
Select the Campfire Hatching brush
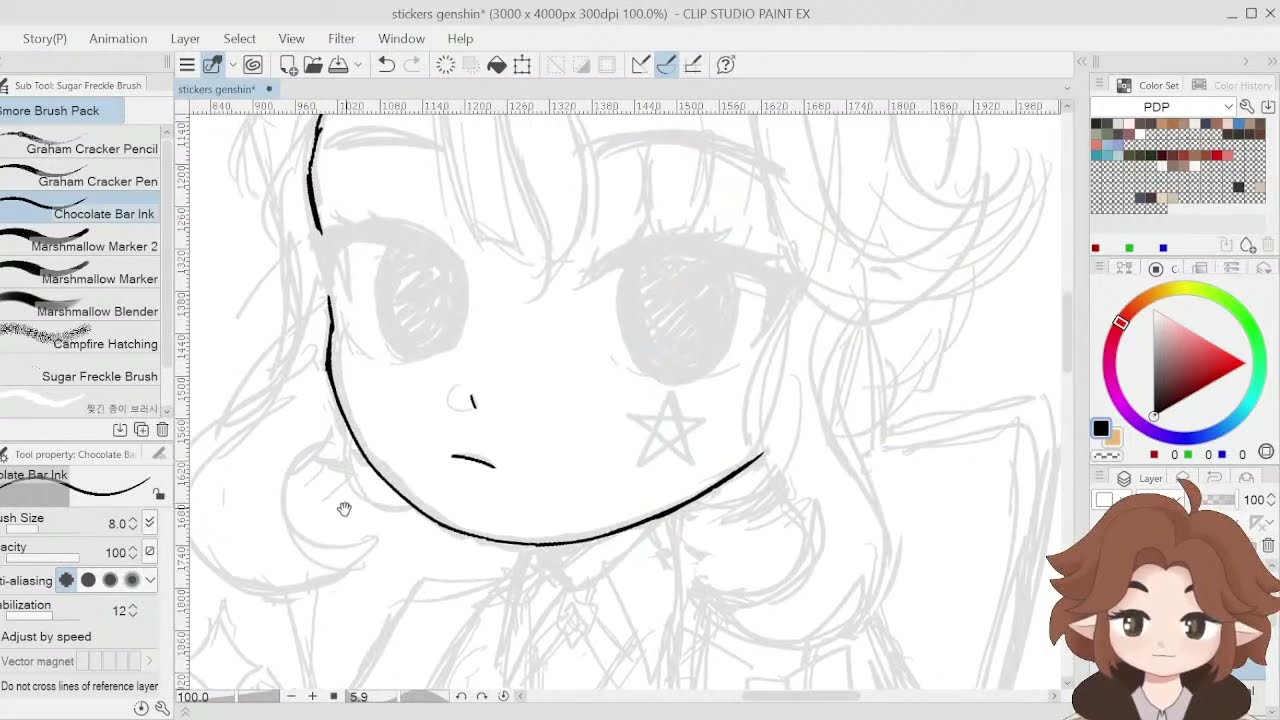80,338
